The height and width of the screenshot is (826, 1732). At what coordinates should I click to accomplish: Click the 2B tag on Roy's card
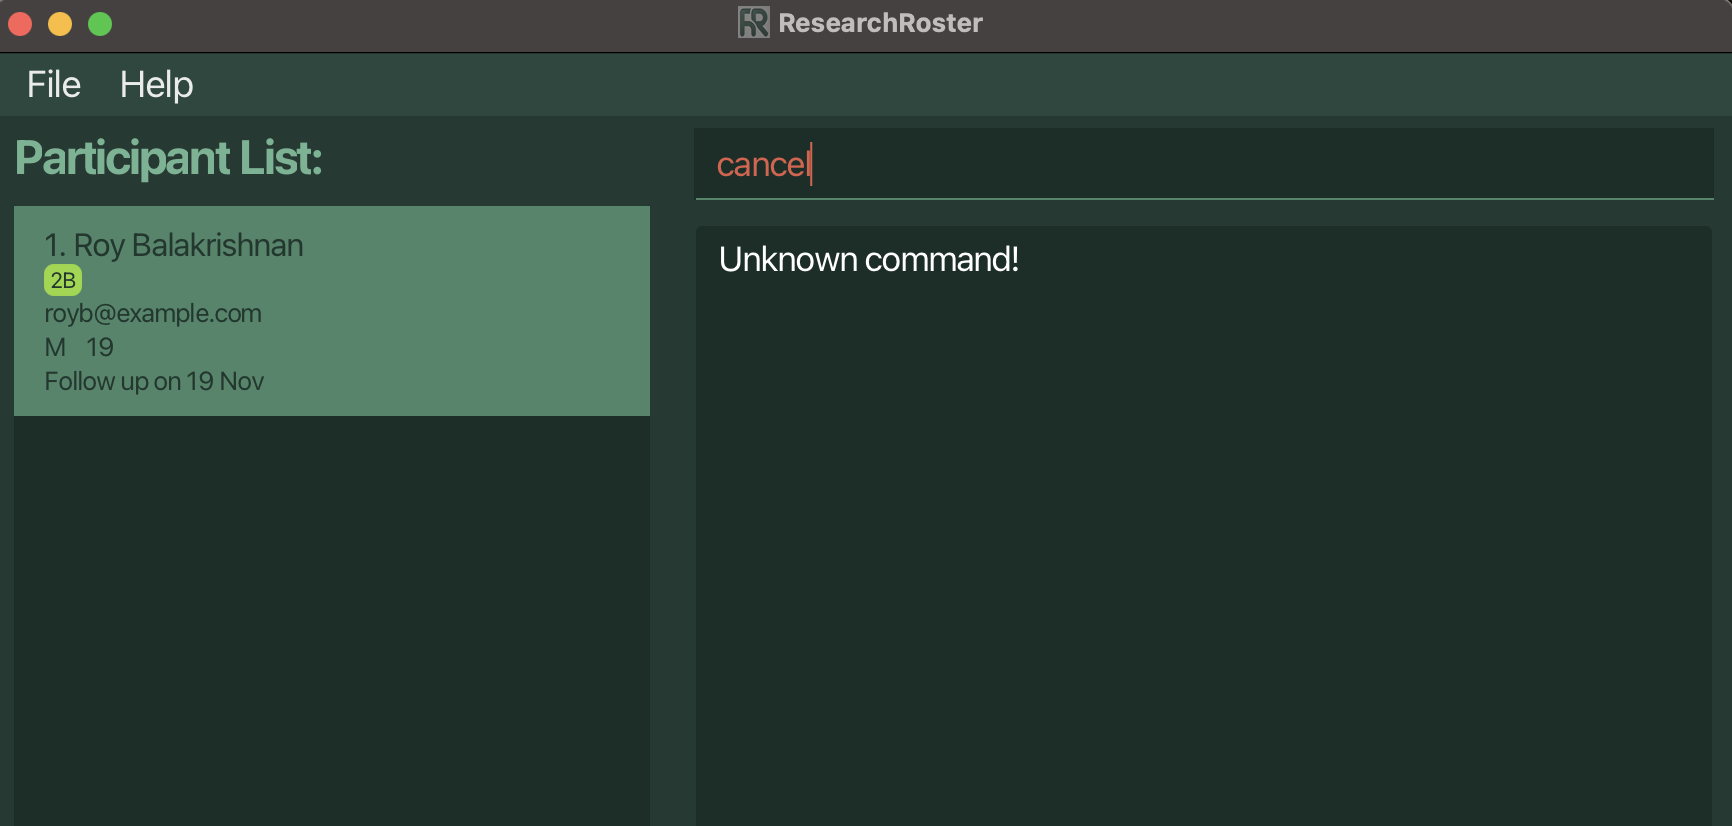click(63, 280)
